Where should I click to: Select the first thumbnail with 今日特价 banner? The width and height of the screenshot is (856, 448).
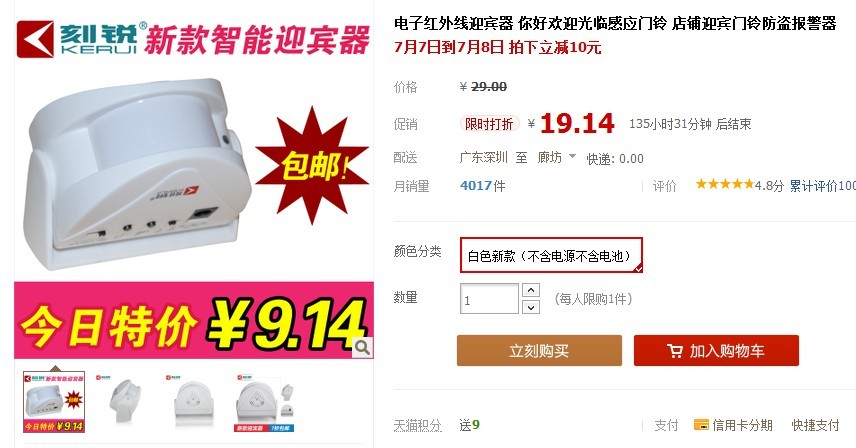54,402
